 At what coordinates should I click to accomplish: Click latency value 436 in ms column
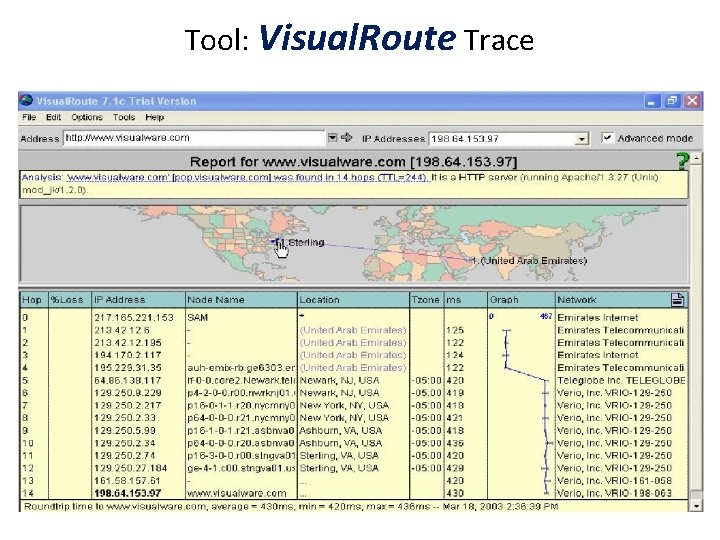click(x=455, y=443)
